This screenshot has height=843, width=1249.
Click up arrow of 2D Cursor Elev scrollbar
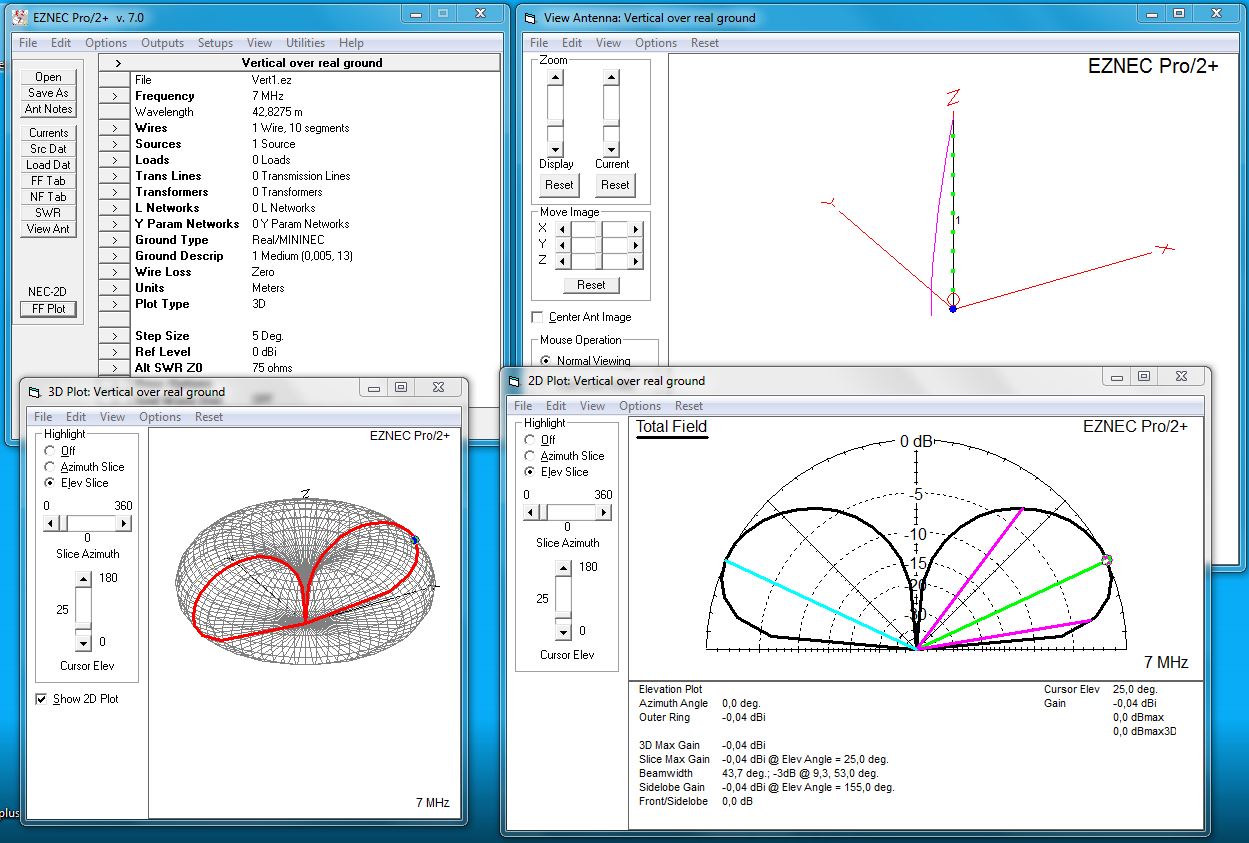[x=563, y=568]
